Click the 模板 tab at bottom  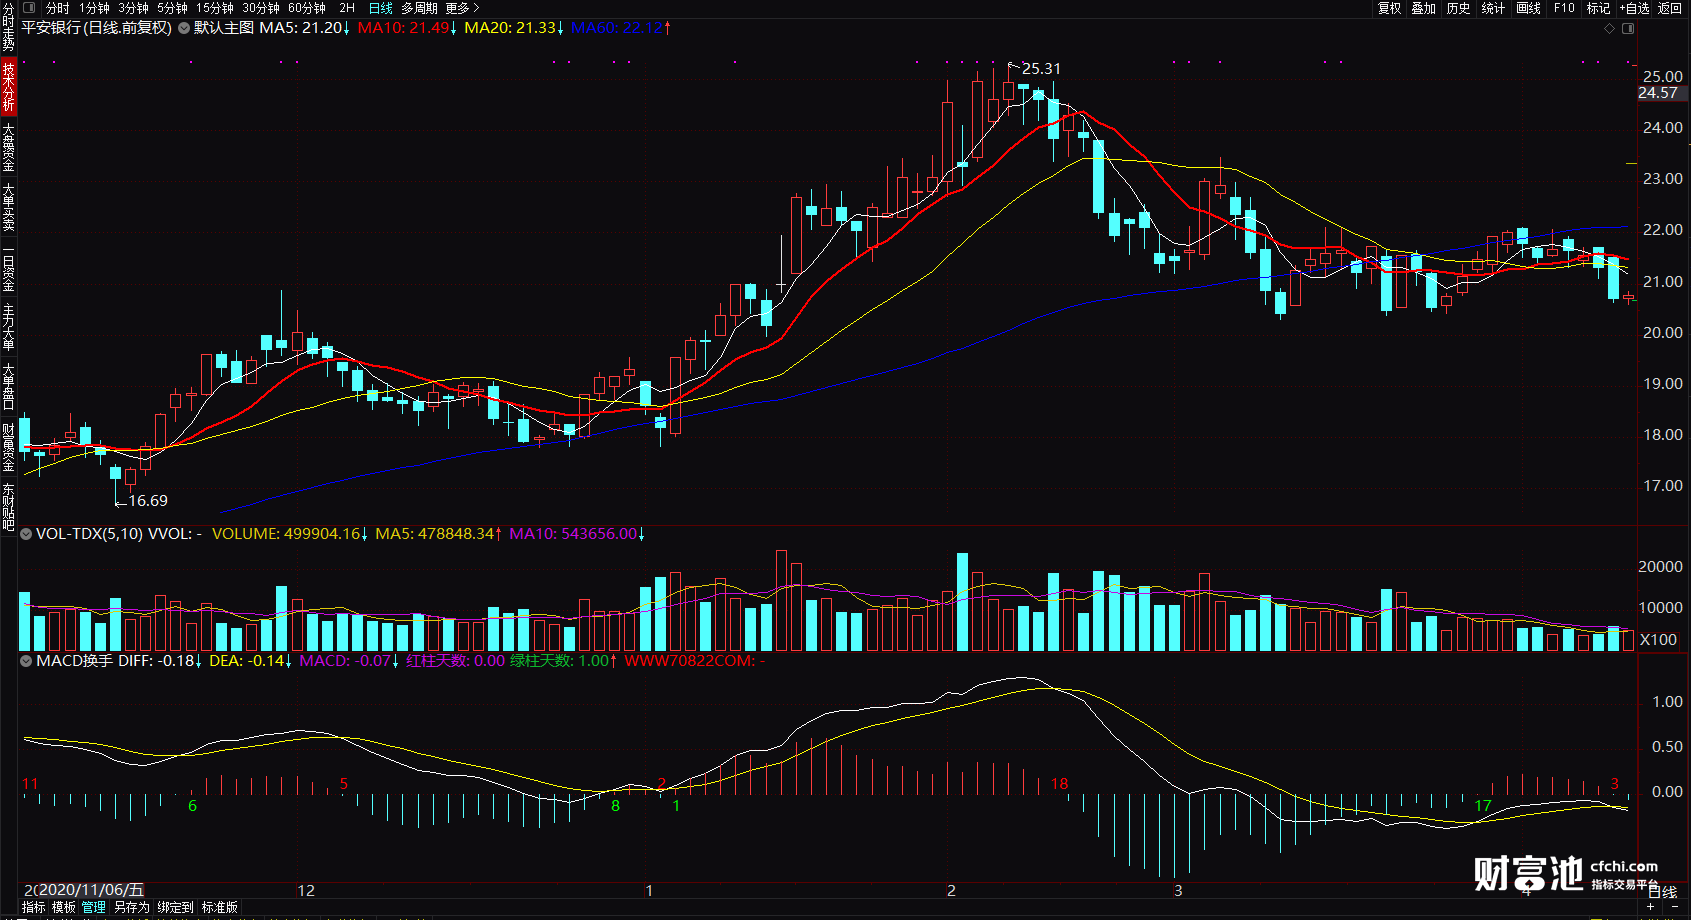pyautogui.click(x=64, y=907)
